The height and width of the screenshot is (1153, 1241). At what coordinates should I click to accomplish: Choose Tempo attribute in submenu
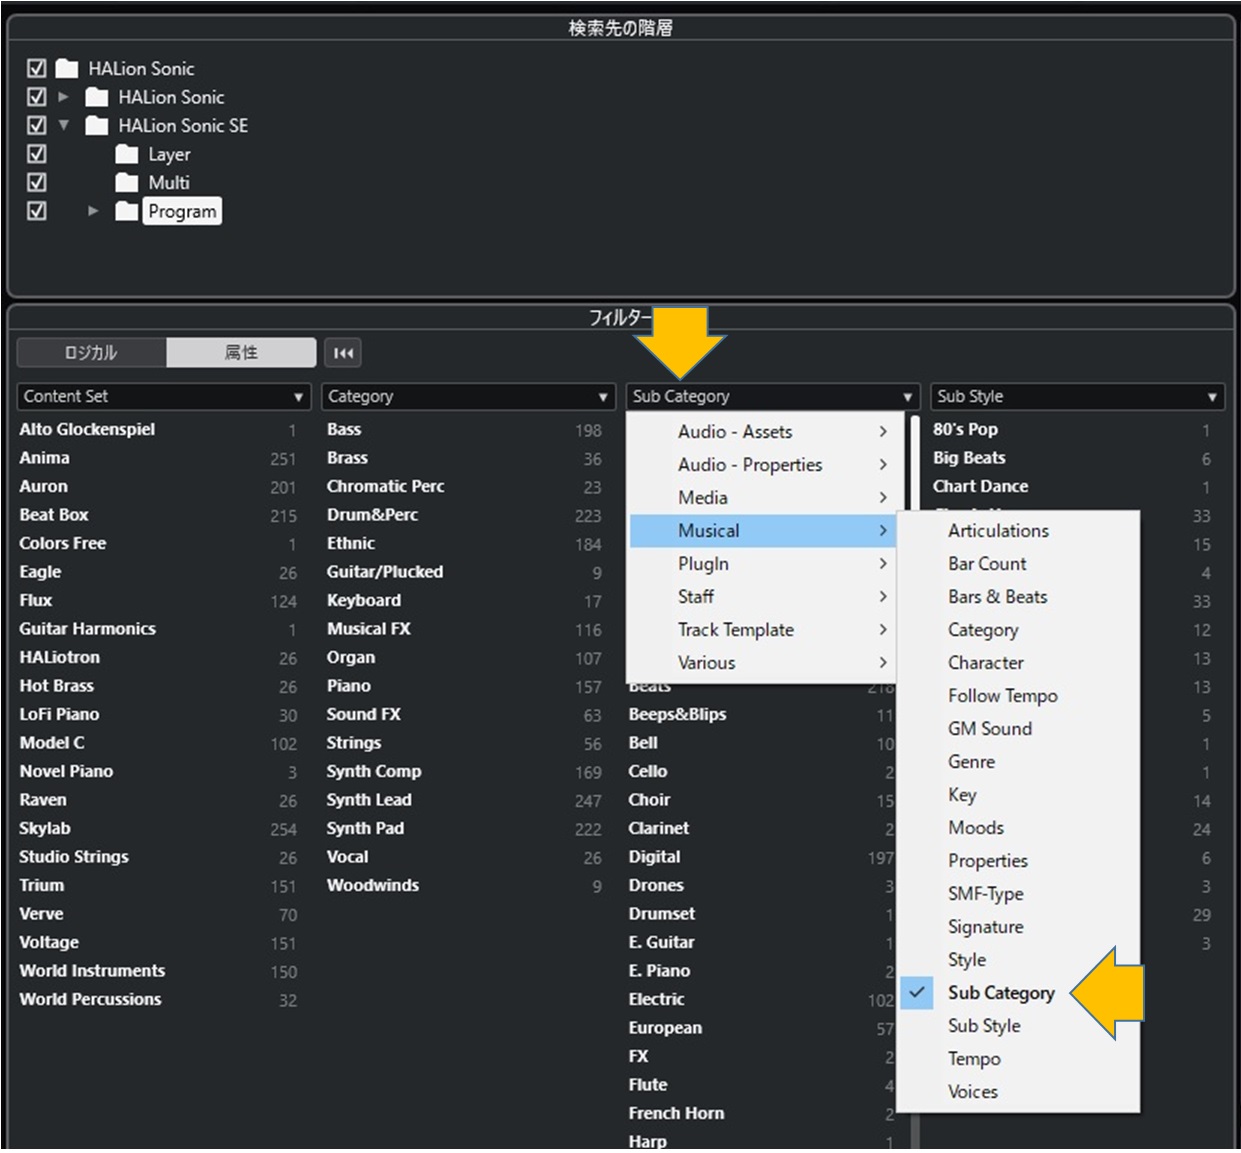coord(1018,1059)
